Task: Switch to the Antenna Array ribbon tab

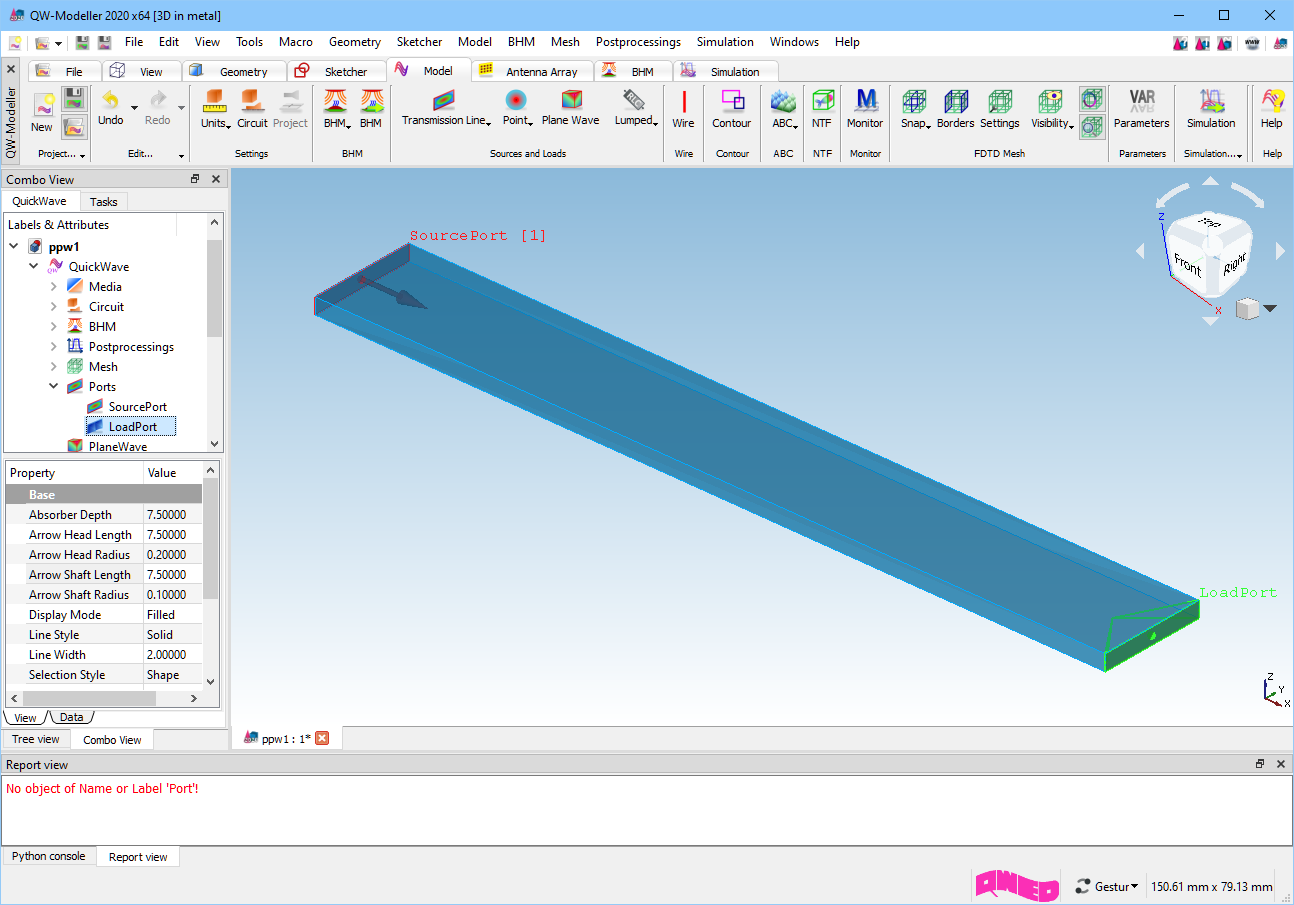Action: [x=531, y=71]
